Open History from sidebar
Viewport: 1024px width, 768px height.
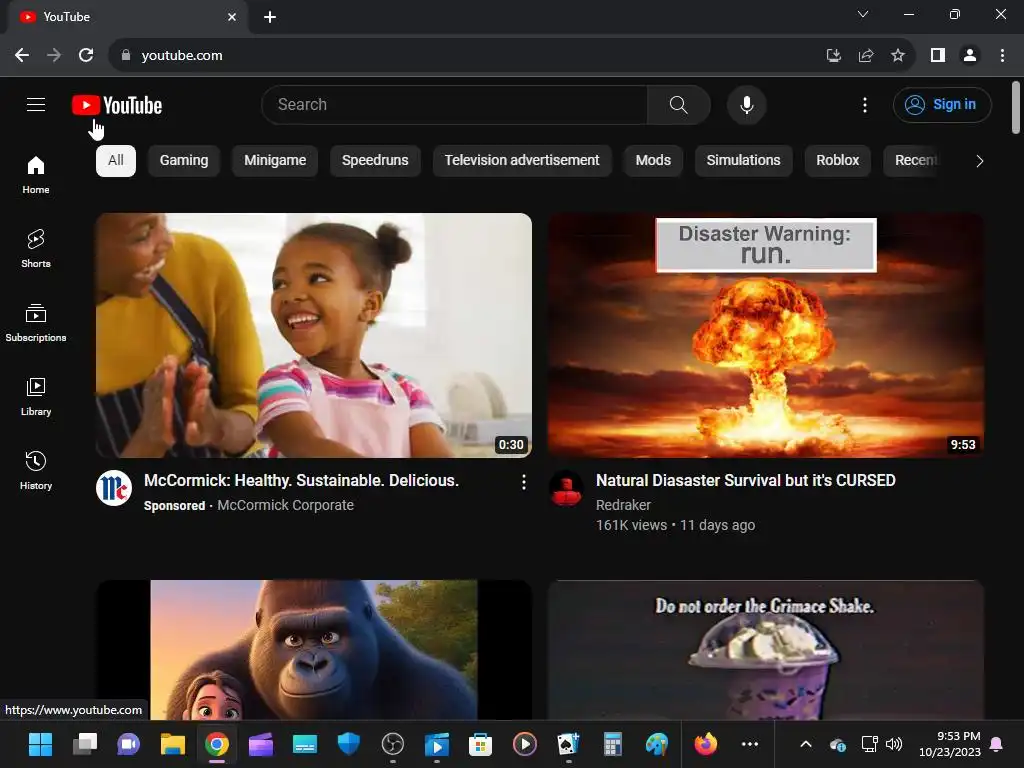coord(36,470)
